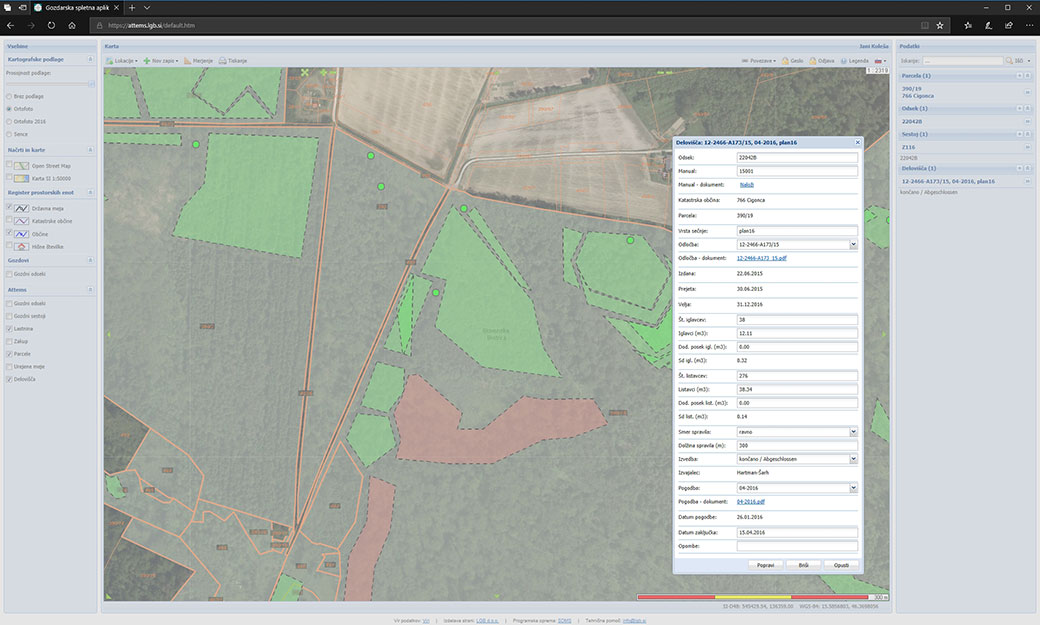Open the Izvedba dropdown in dialog
This screenshot has width=1040, height=625.
point(853,459)
